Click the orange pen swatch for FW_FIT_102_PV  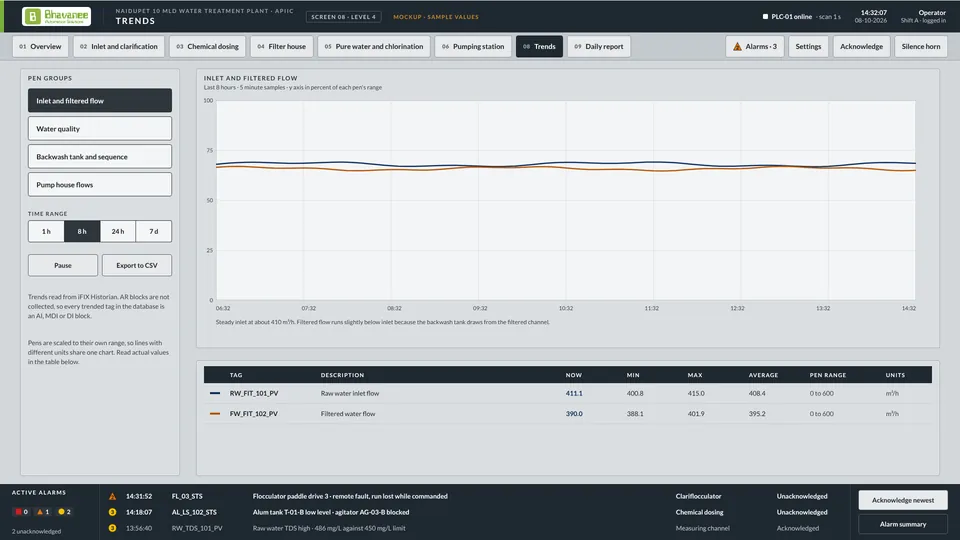(215, 413)
